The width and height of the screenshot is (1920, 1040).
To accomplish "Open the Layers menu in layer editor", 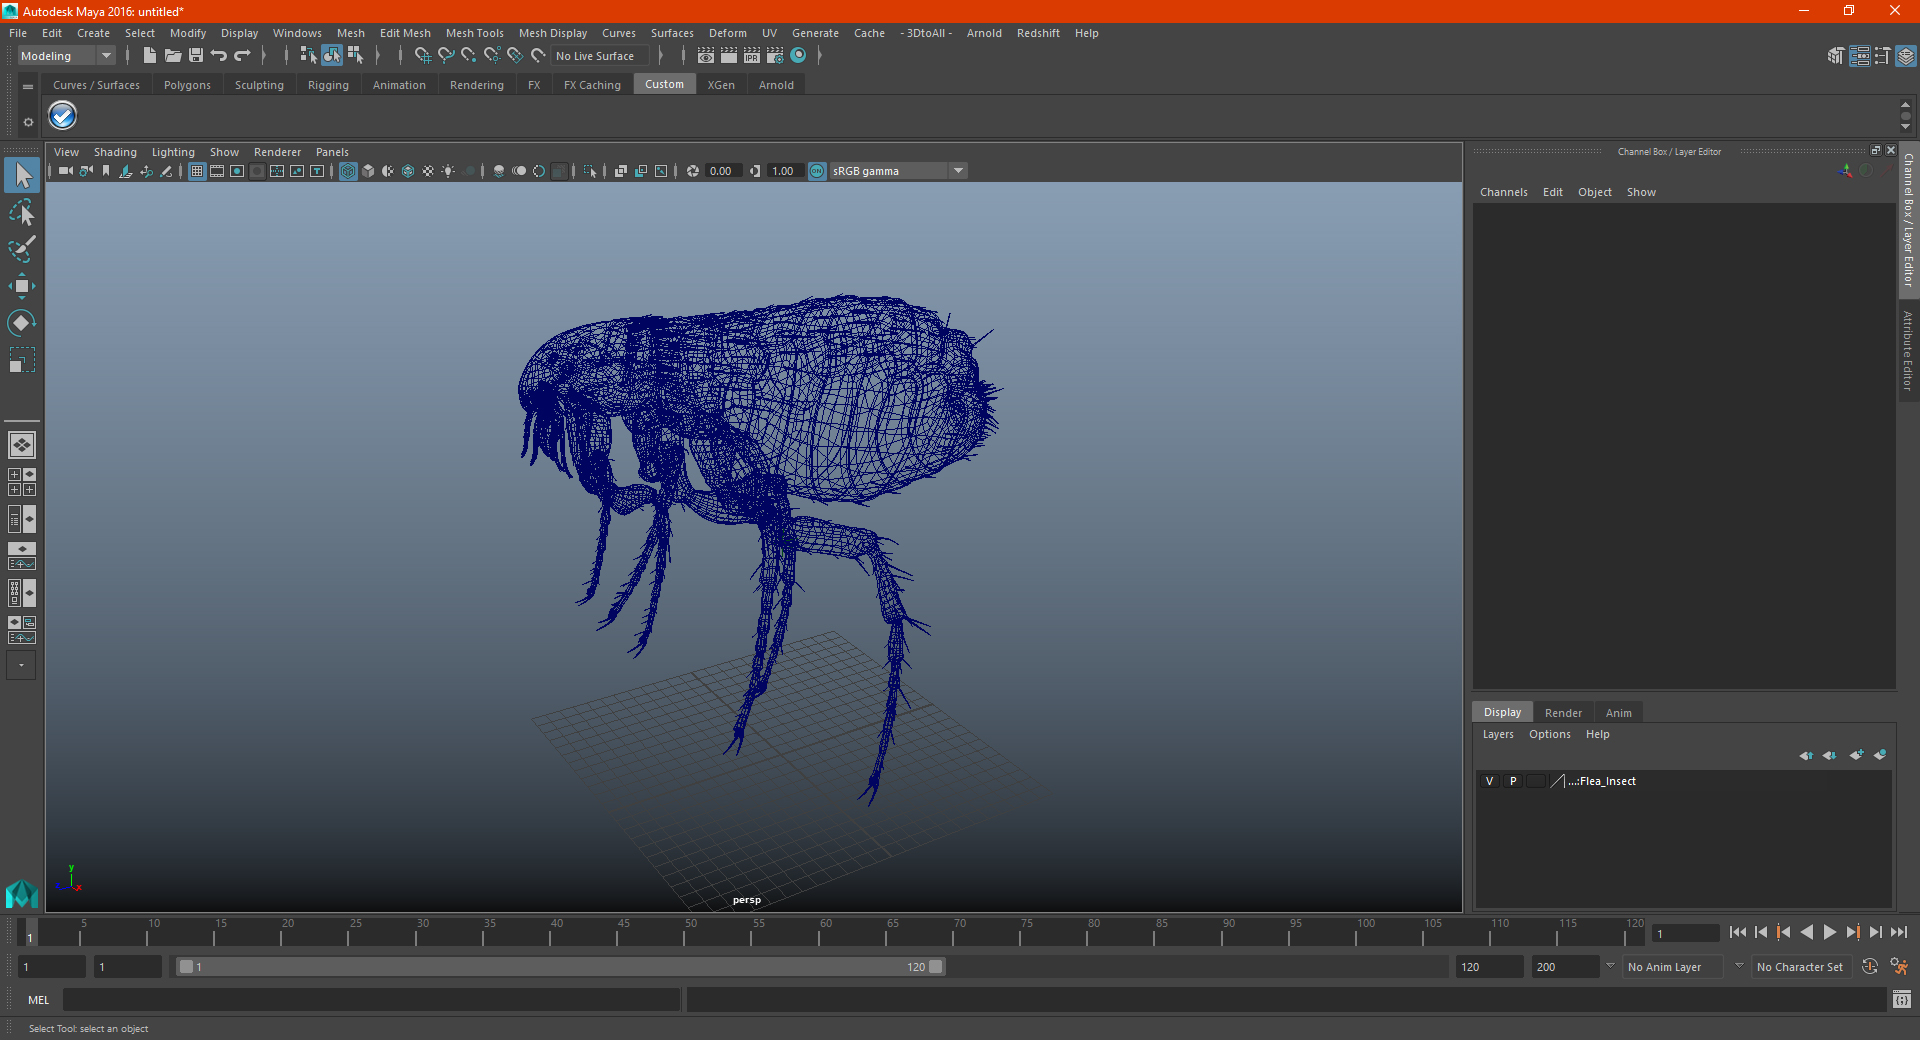I will click(1498, 734).
